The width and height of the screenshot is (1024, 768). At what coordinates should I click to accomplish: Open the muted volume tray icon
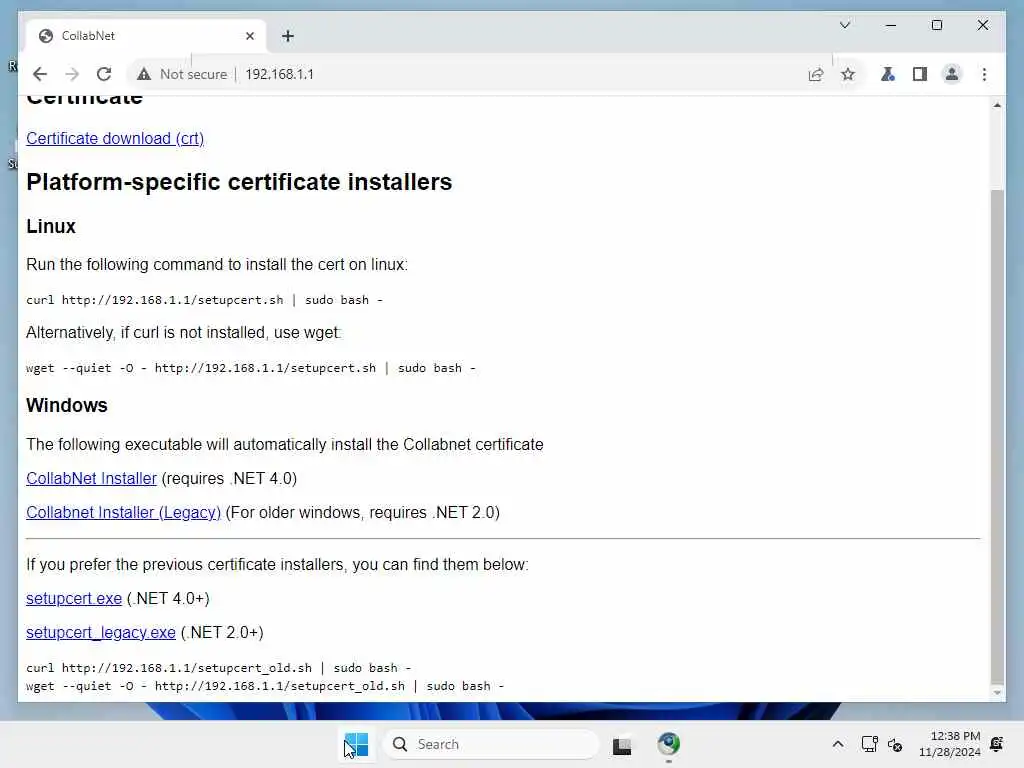pyautogui.click(x=895, y=744)
